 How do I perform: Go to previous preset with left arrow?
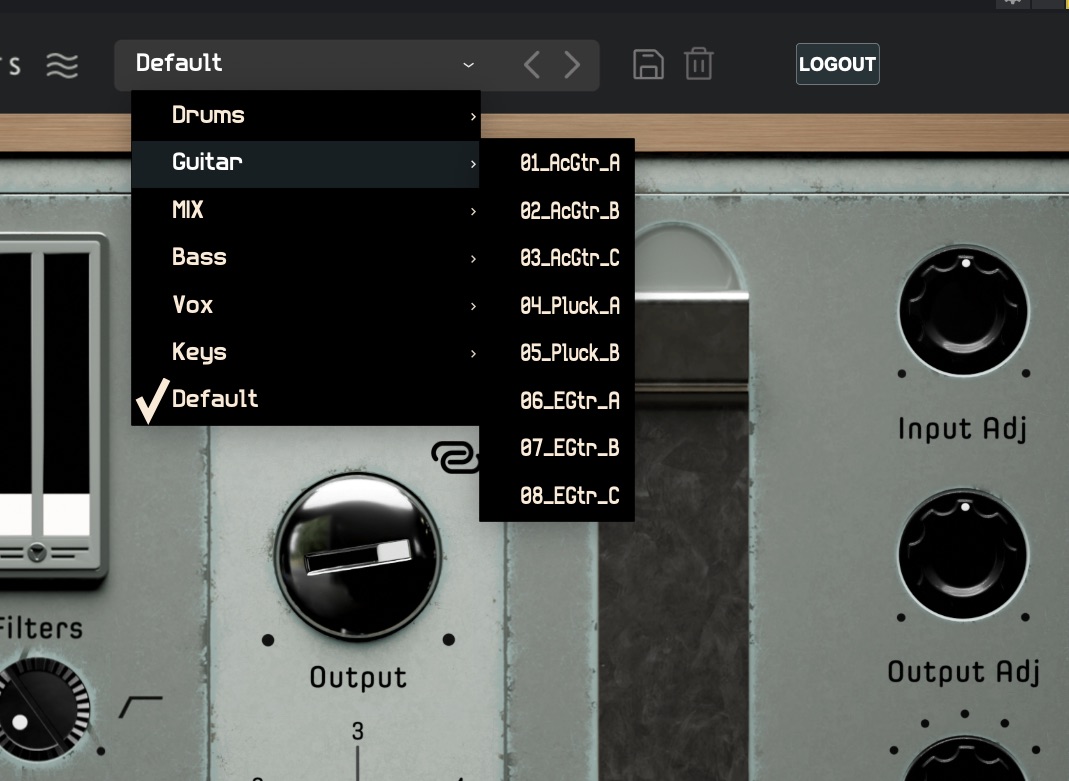pyautogui.click(x=532, y=65)
